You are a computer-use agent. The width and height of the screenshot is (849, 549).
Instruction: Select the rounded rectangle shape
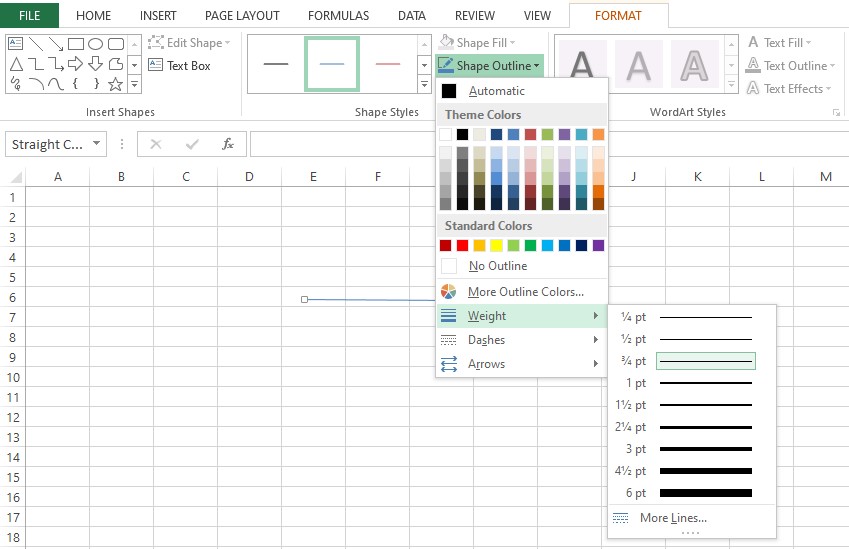(x=116, y=43)
